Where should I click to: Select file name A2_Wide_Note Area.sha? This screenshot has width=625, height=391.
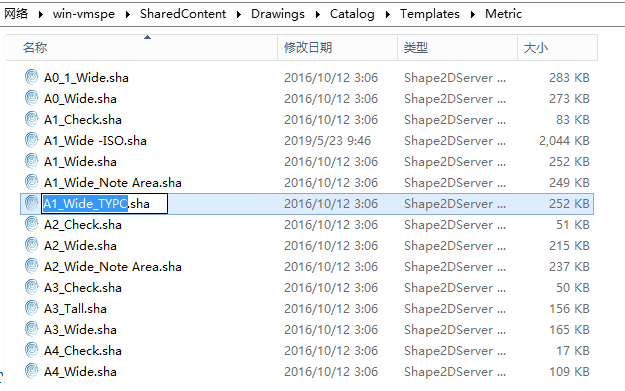[x=112, y=267]
